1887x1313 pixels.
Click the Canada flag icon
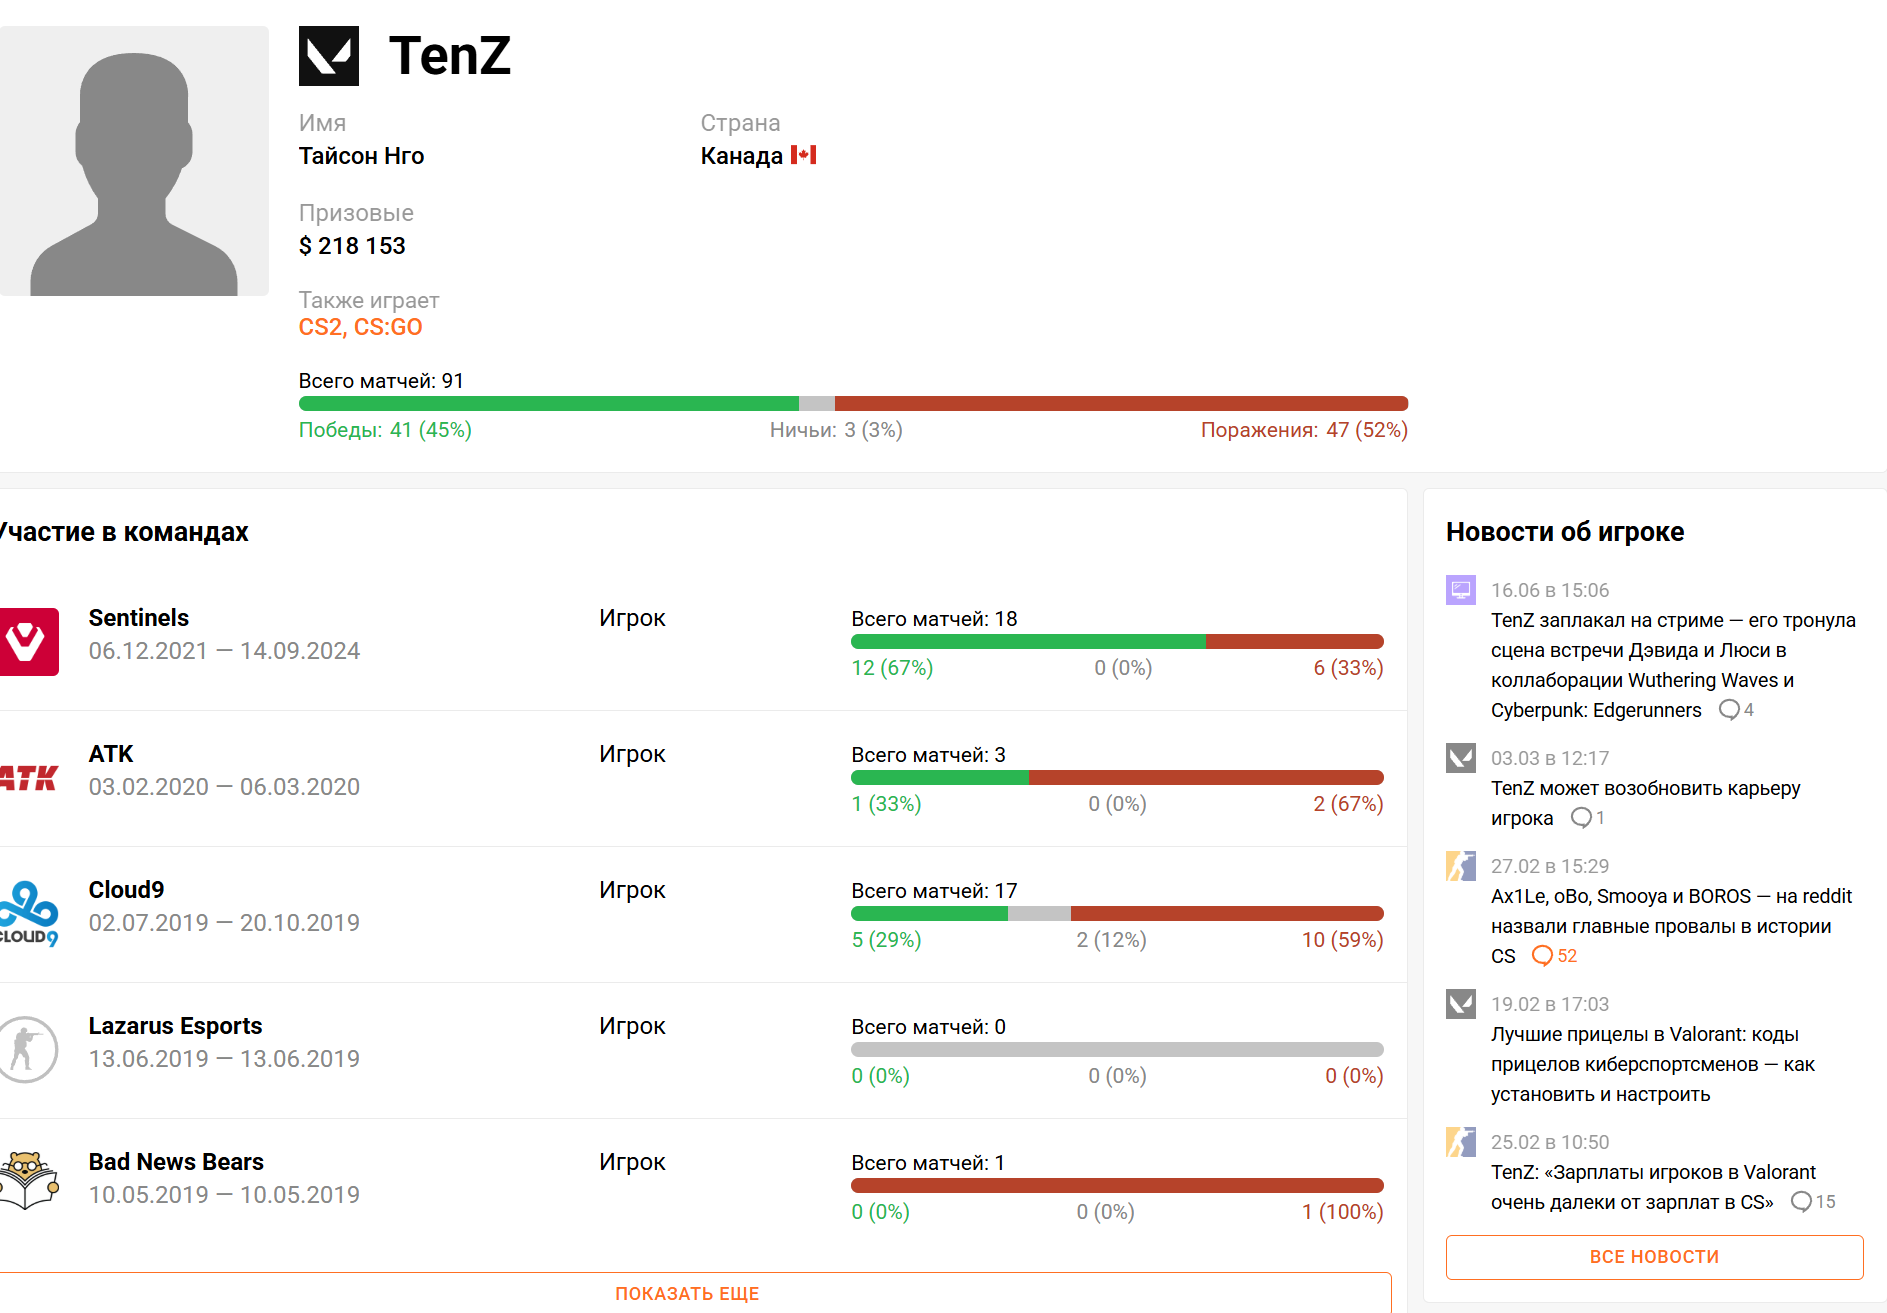(803, 155)
